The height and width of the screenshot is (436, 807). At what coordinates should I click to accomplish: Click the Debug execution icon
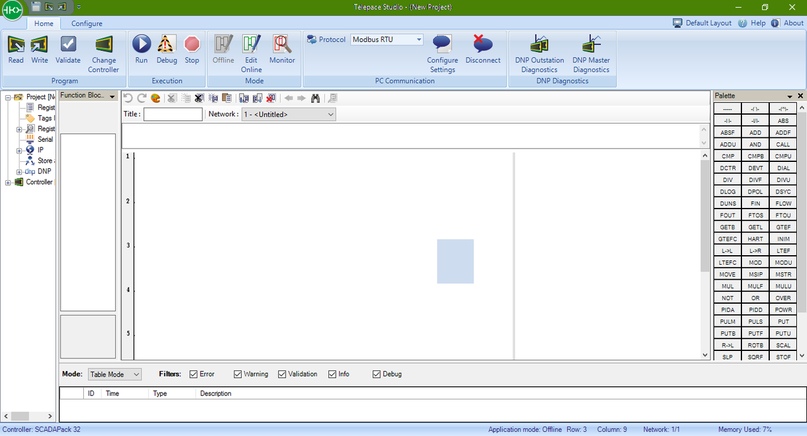(x=166, y=44)
